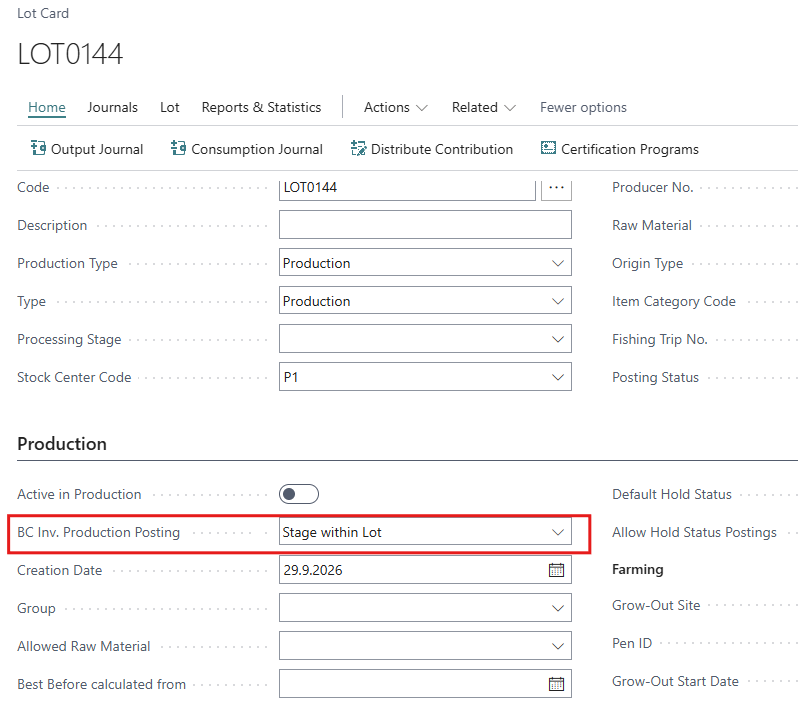Click the Producer No. label
Screen dimensions: 798x724
coord(652,187)
